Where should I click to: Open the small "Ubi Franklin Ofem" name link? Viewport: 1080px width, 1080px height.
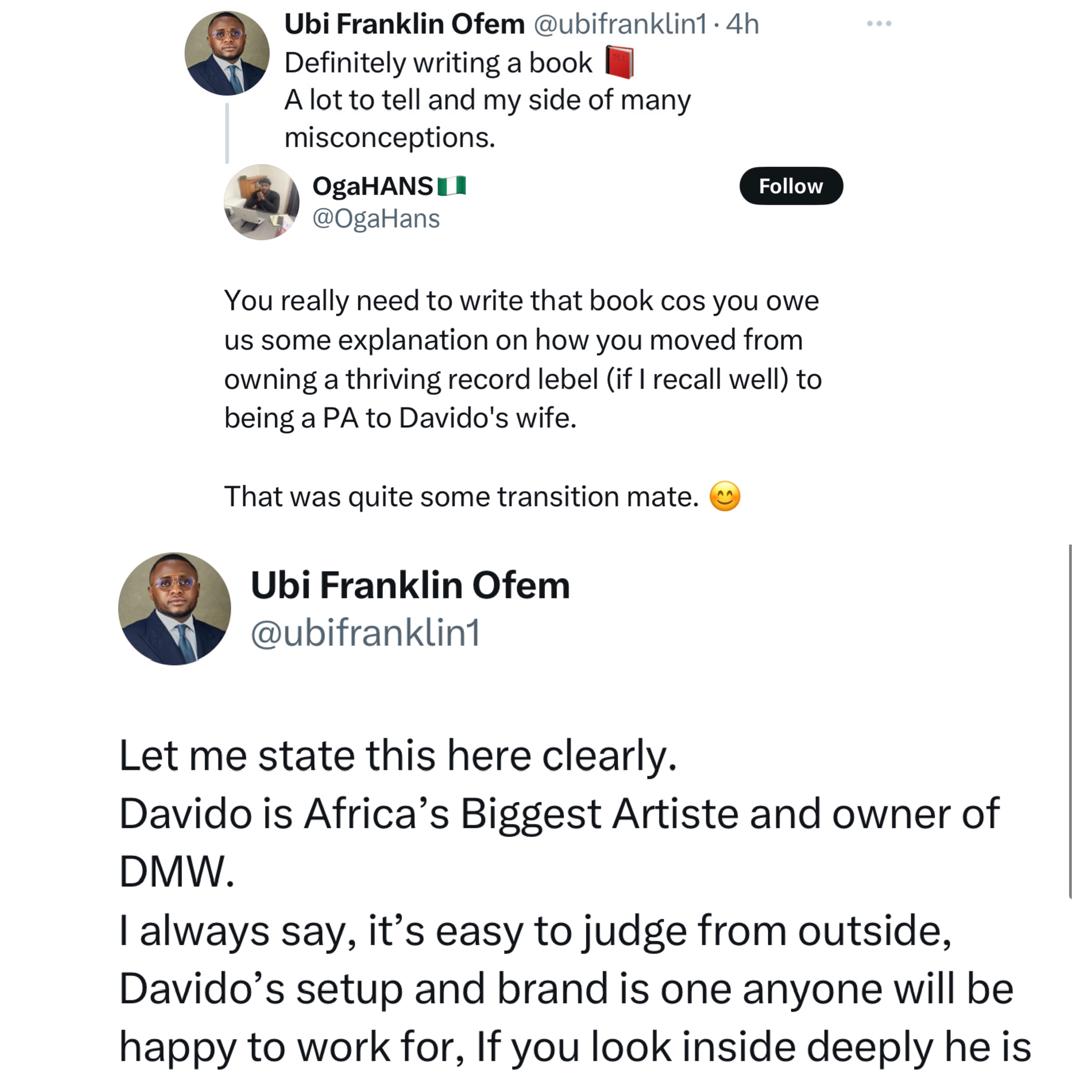(x=404, y=24)
